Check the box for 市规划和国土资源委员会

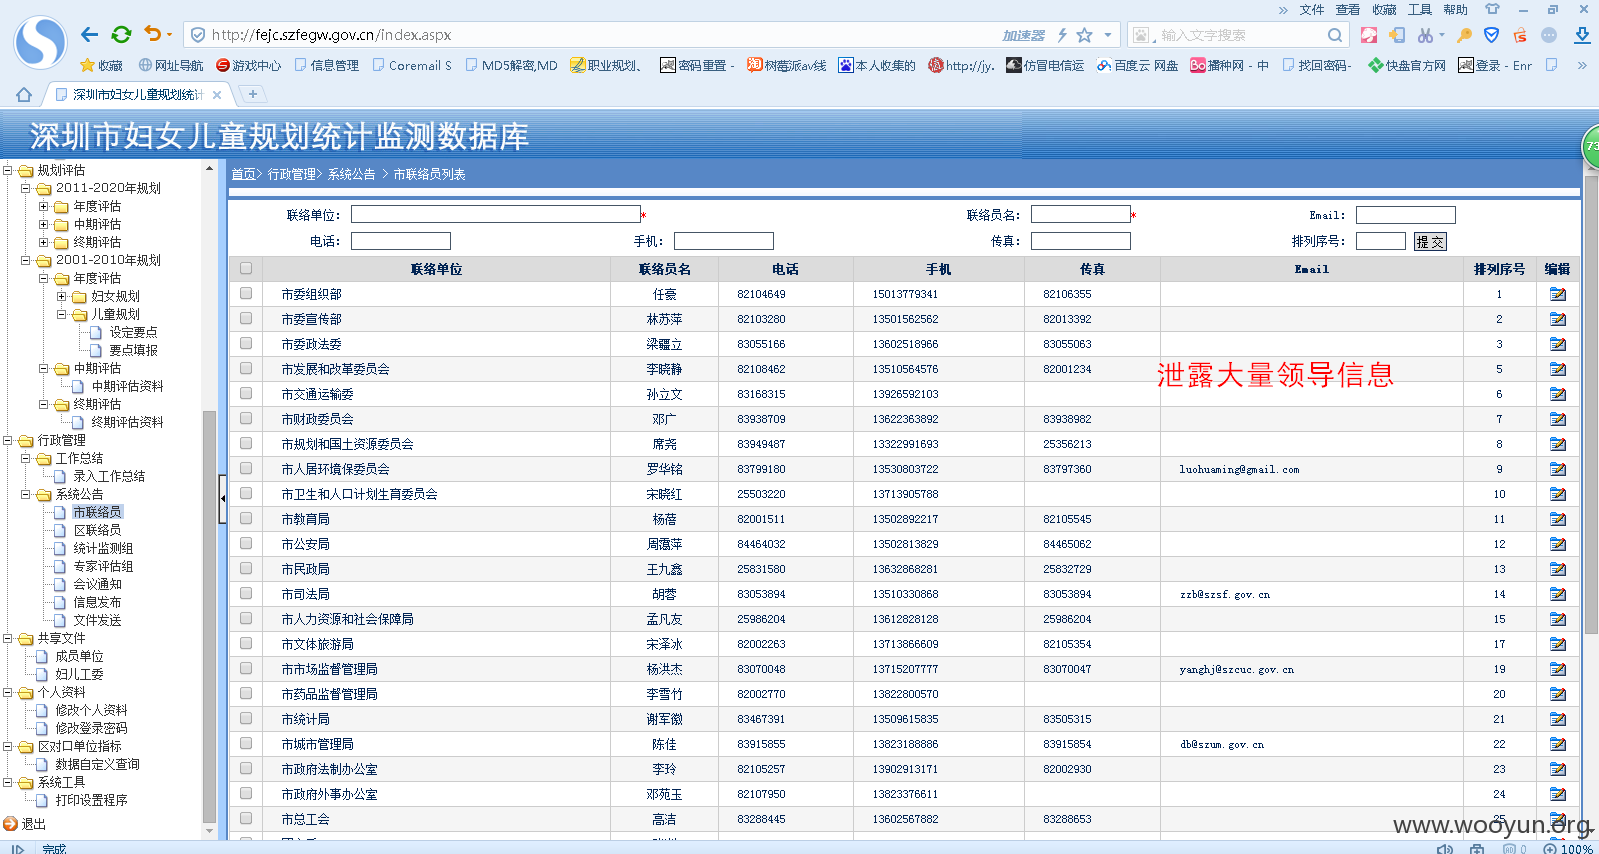(x=246, y=443)
